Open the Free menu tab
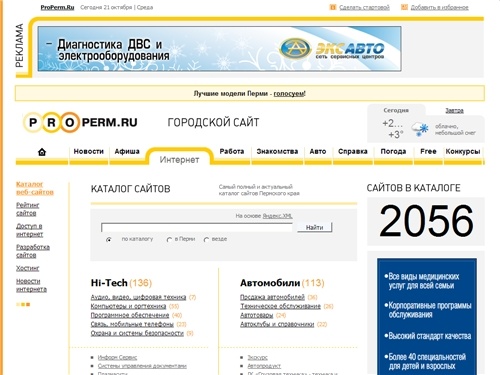The image size is (500, 375). click(x=428, y=151)
